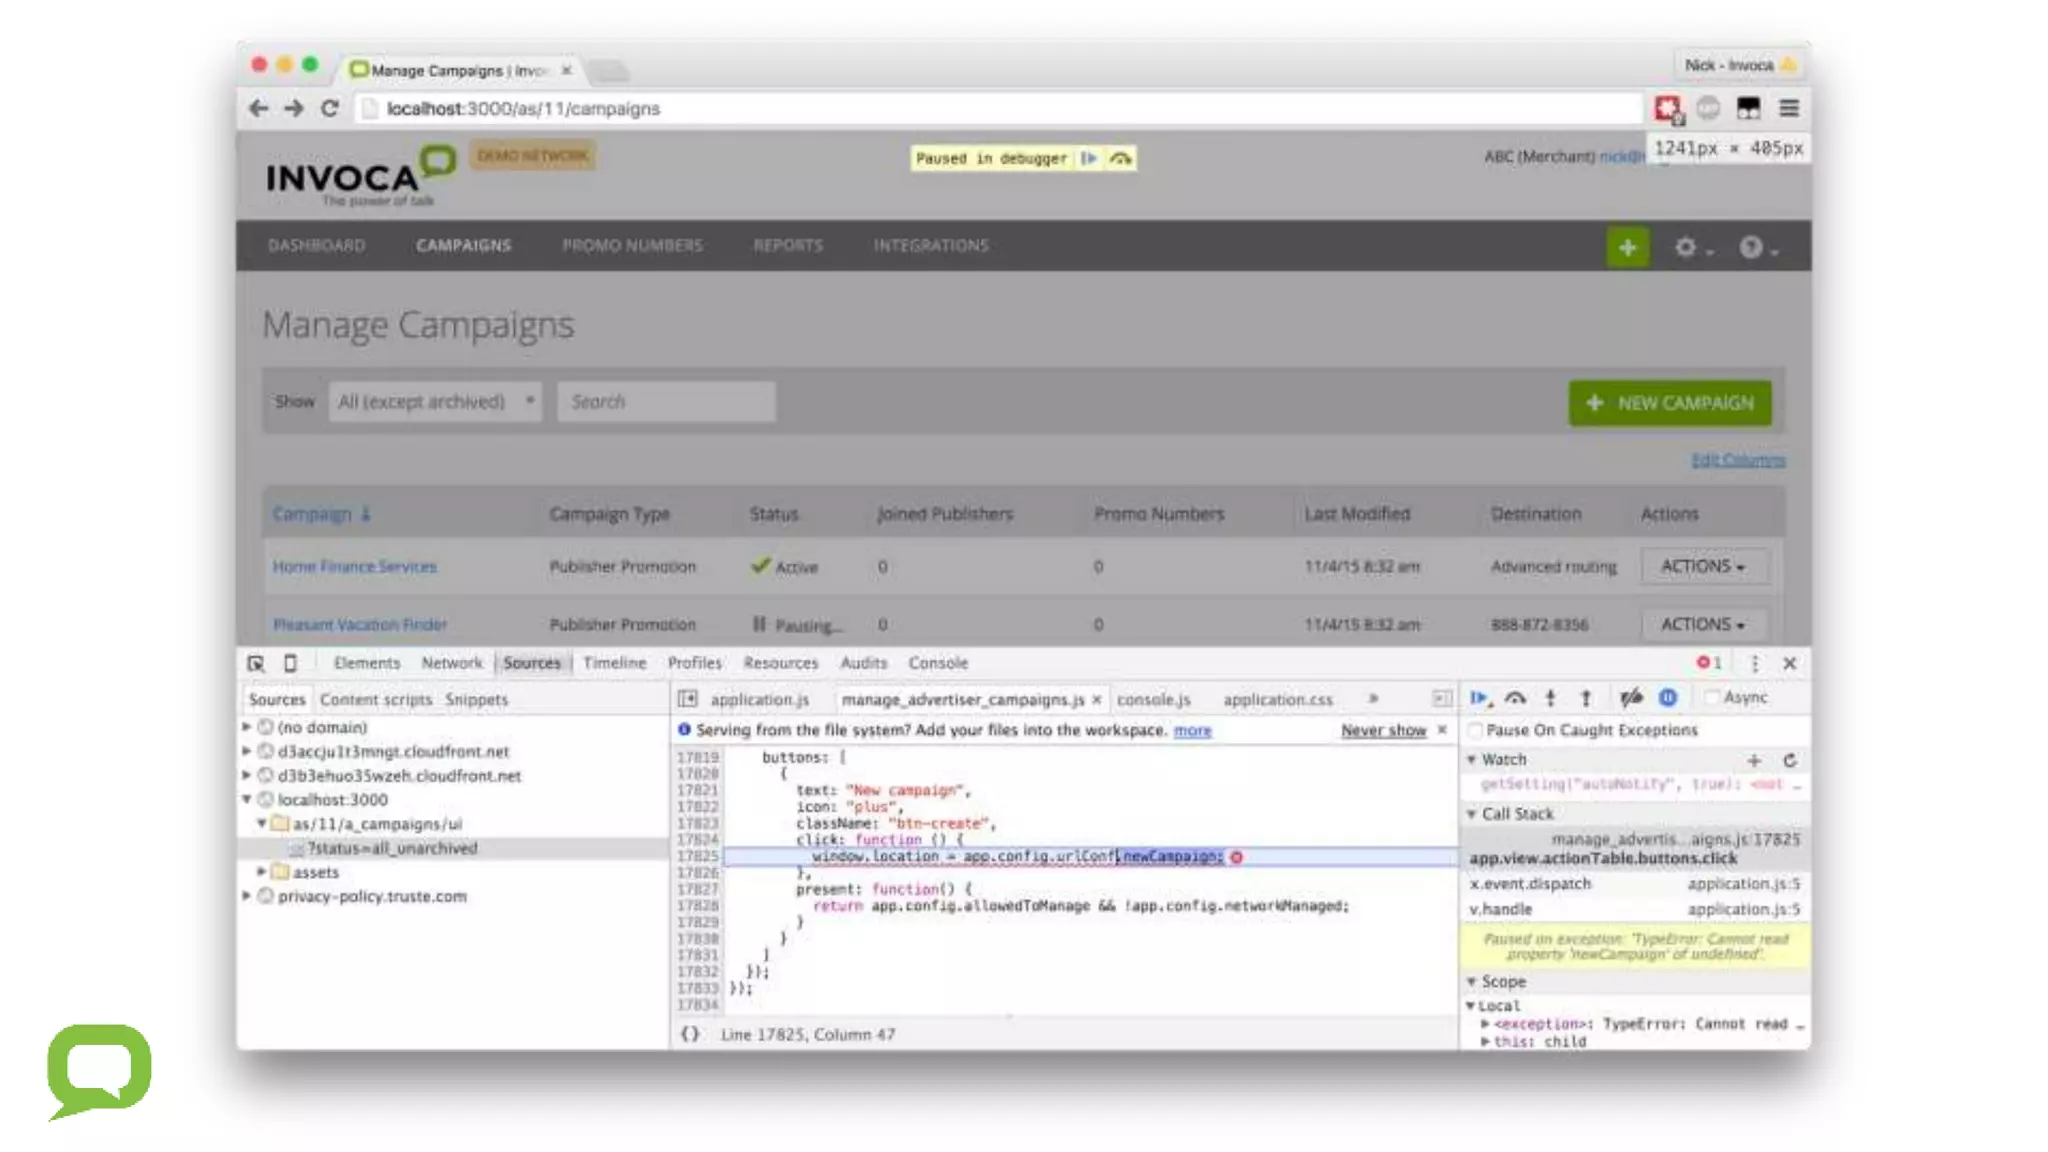Select the x.event.dispatch call stack frame

point(1635,884)
